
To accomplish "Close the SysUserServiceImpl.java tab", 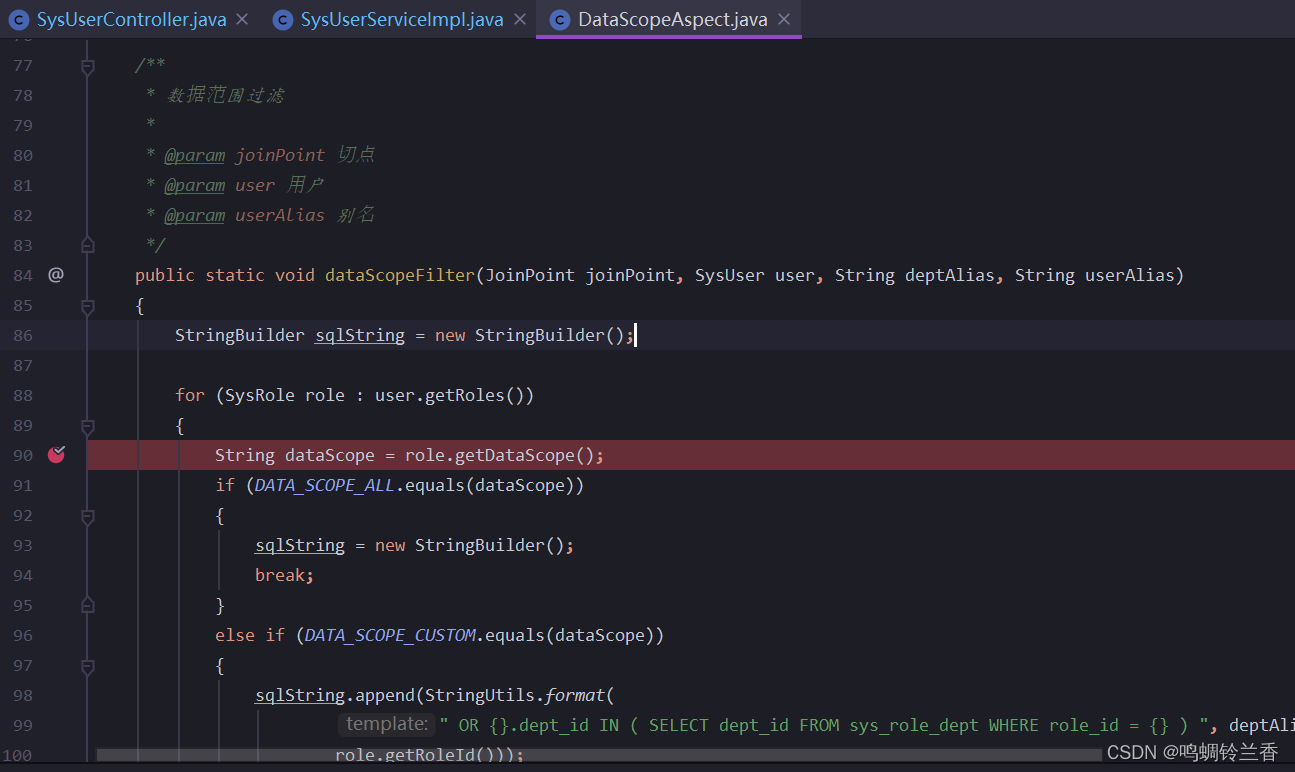I will point(519,19).
